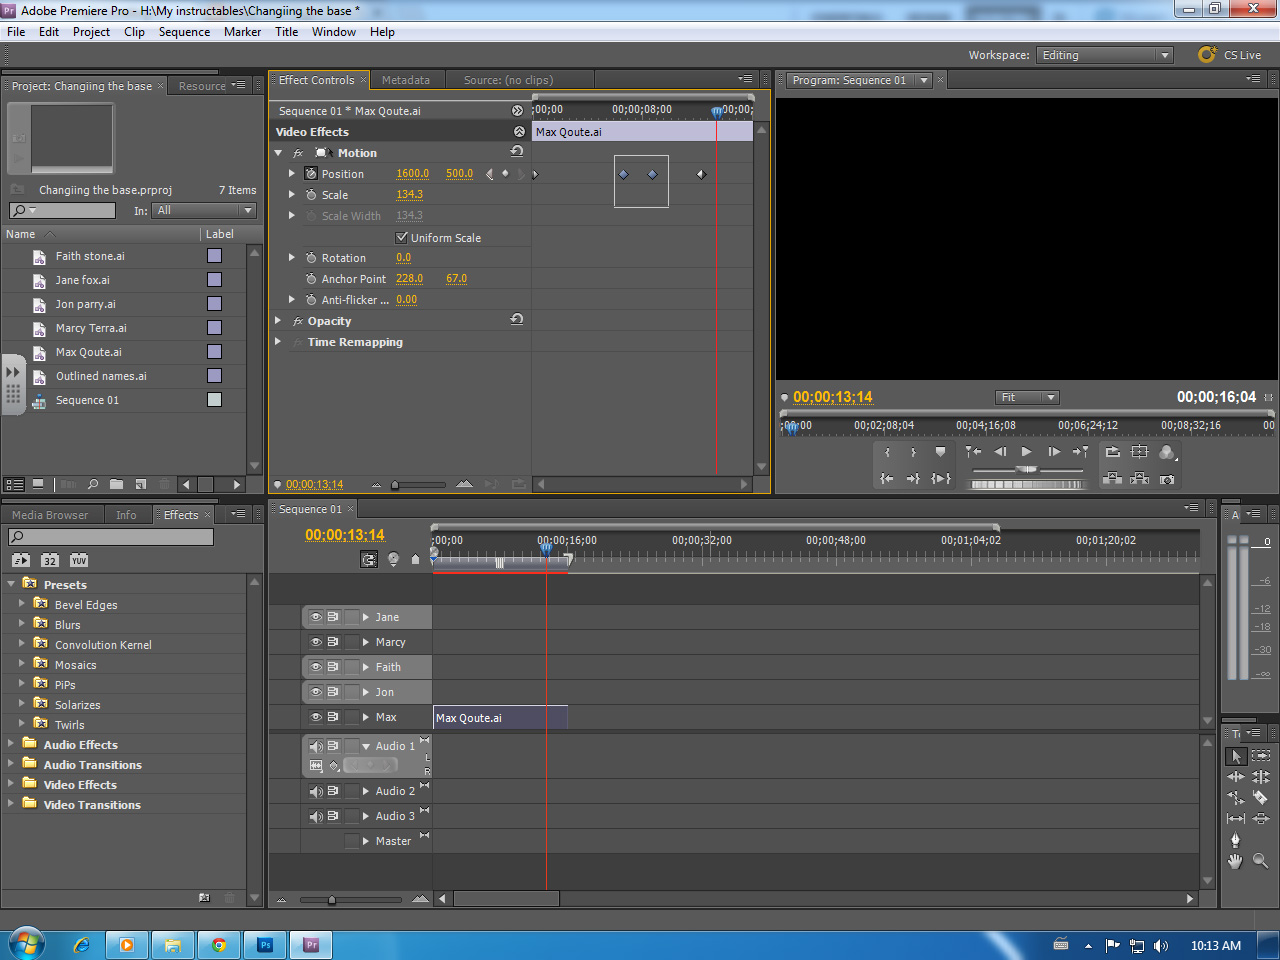Click the Export Frame camera icon

(x=1167, y=480)
